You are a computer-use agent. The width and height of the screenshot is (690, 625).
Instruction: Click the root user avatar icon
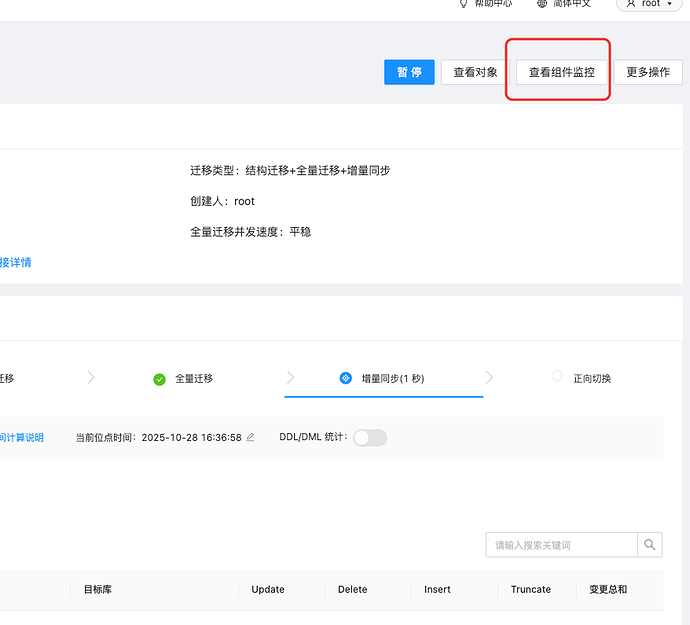pos(631,4)
